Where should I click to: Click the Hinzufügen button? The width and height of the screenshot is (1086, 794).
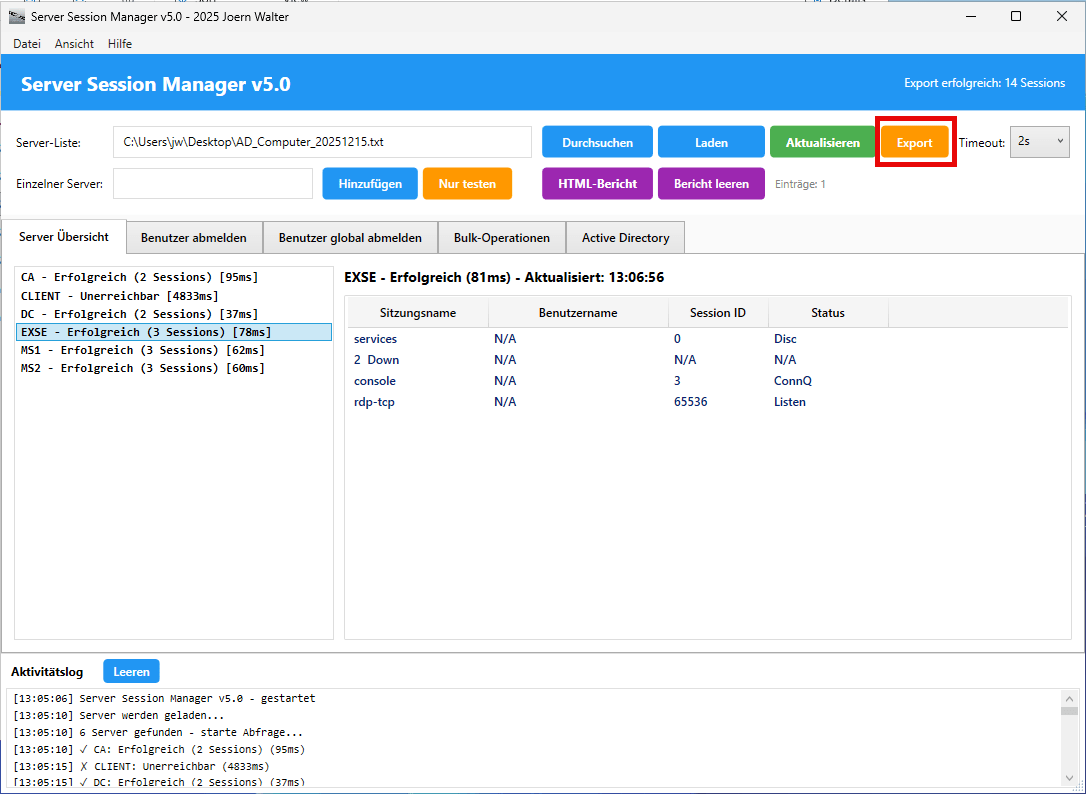[x=370, y=184]
